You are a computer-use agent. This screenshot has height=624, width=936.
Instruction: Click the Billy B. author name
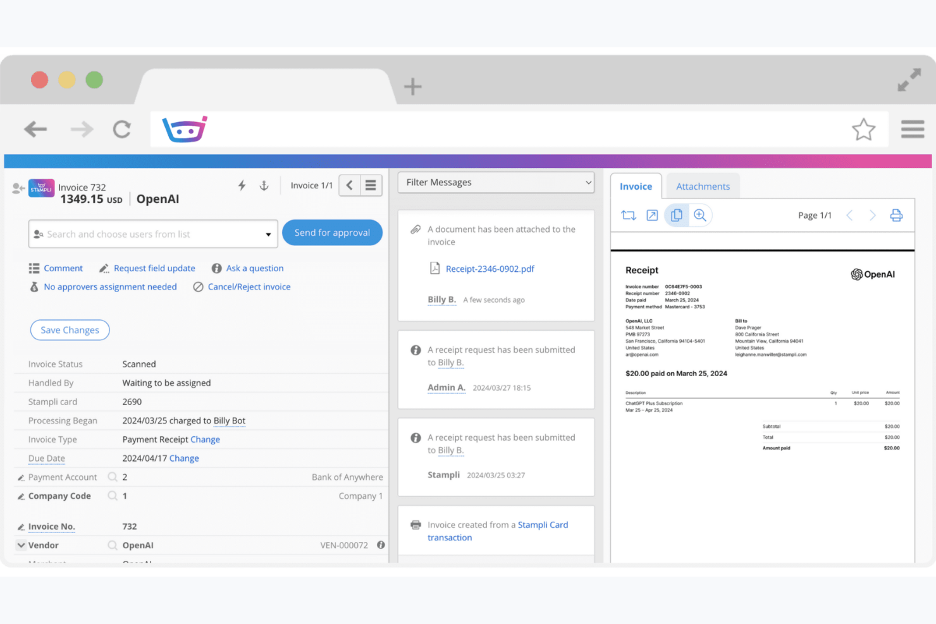pos(442,299)
